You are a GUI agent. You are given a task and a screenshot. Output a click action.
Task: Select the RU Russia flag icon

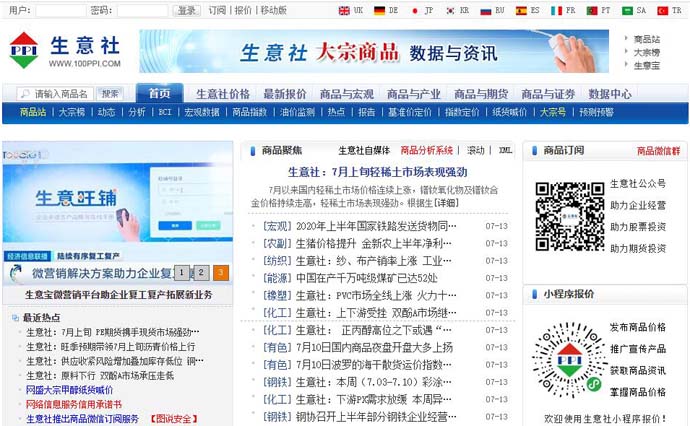(486, 11)
